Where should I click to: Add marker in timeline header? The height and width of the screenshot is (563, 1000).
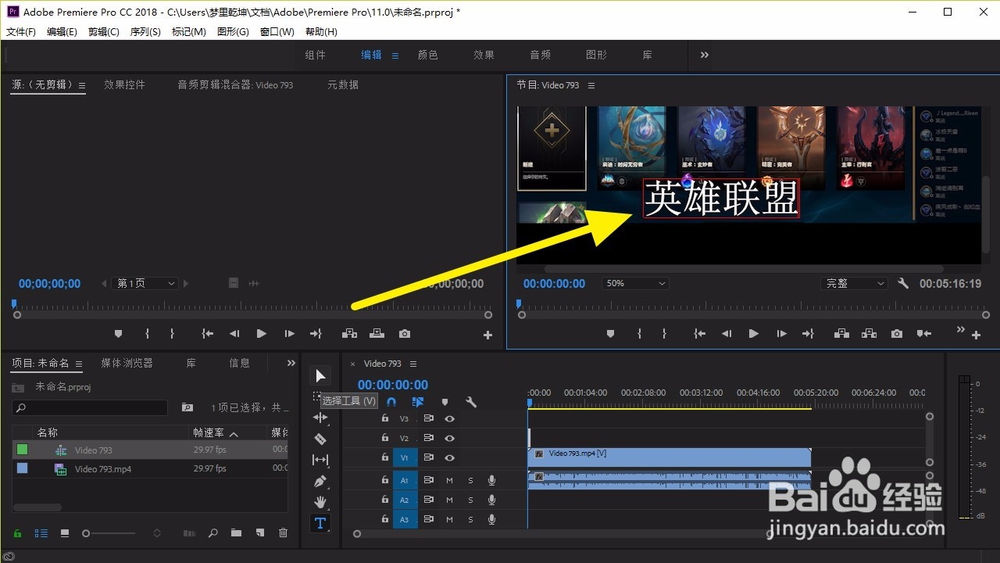pos(445,402)
